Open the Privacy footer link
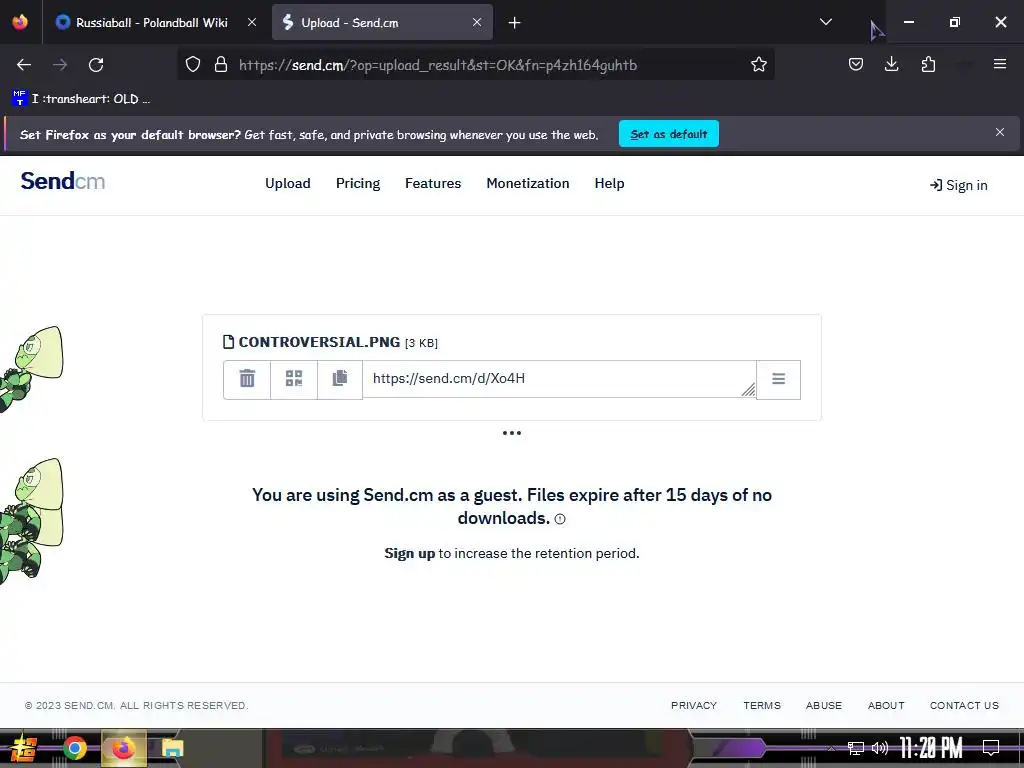 tap(694, 705)
